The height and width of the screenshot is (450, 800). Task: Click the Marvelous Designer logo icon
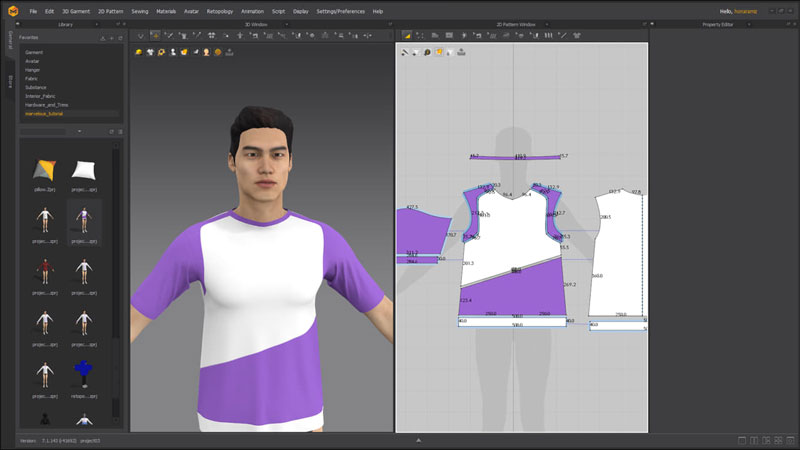(x=11, y=11)
